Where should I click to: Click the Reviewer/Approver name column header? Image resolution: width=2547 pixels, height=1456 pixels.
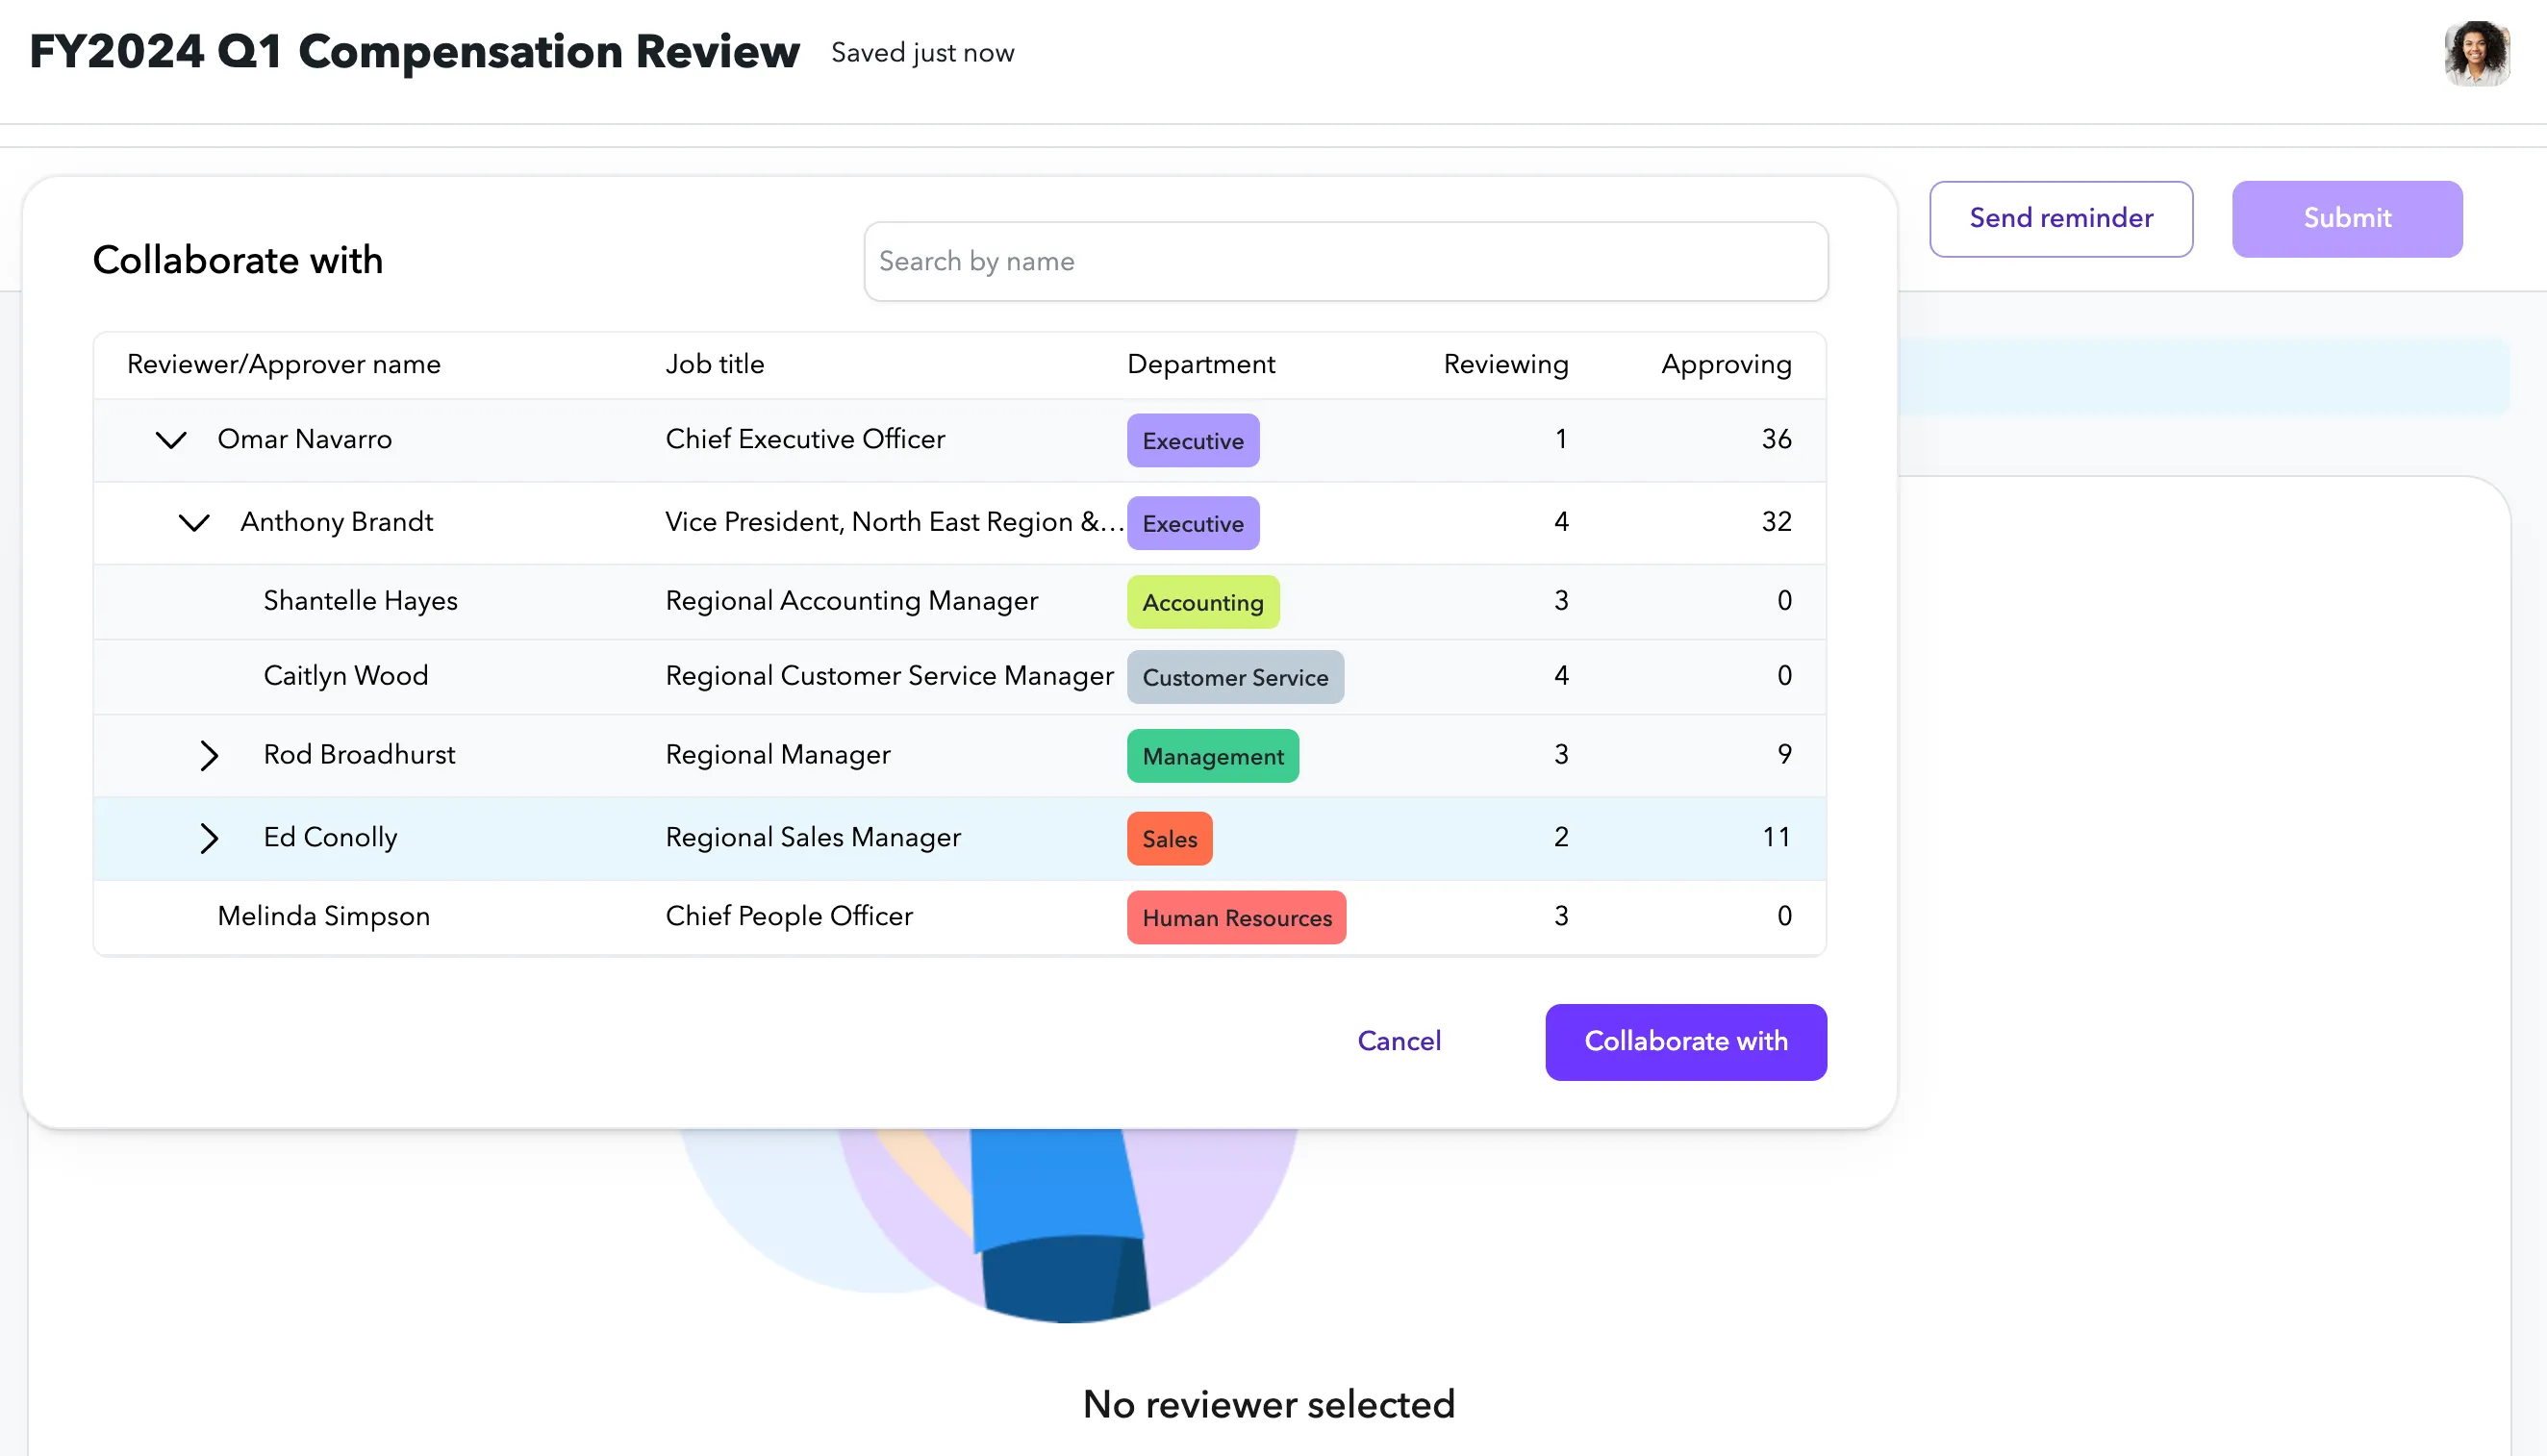click(283, 364)
